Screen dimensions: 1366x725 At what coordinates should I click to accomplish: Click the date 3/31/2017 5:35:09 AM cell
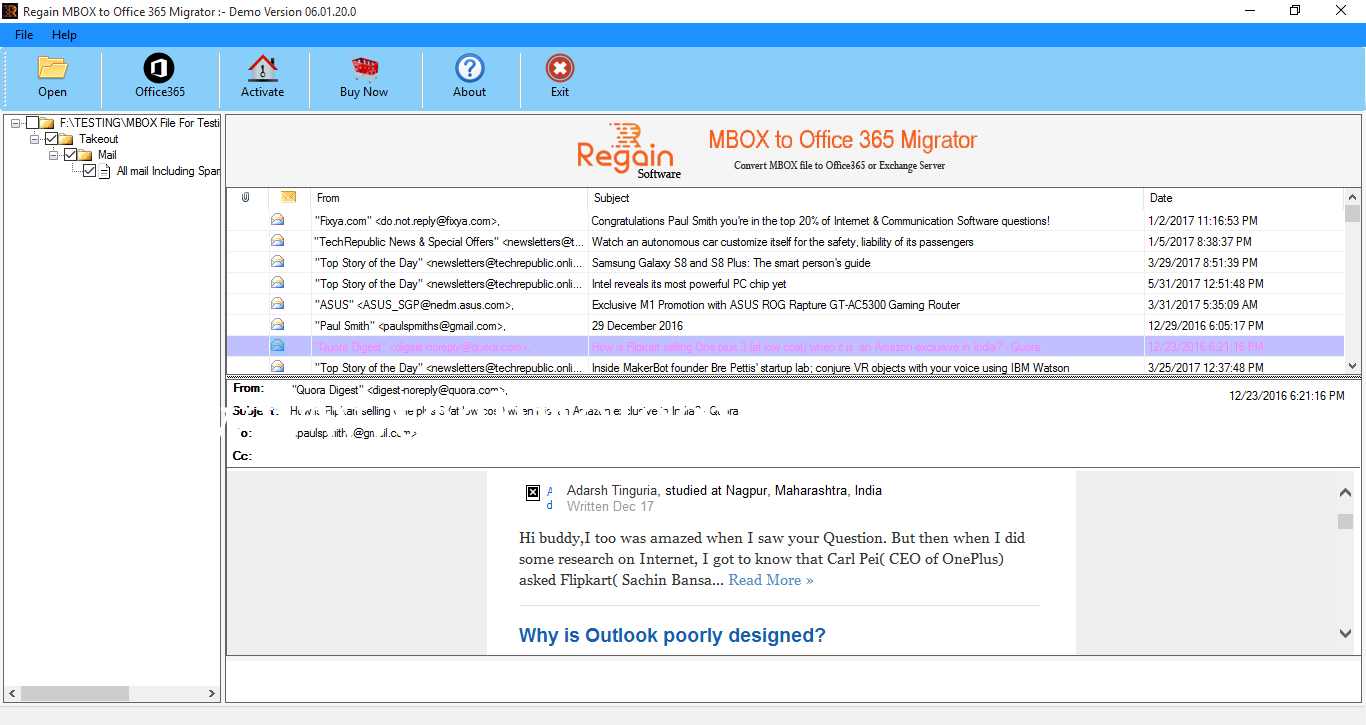point(1204,305)
